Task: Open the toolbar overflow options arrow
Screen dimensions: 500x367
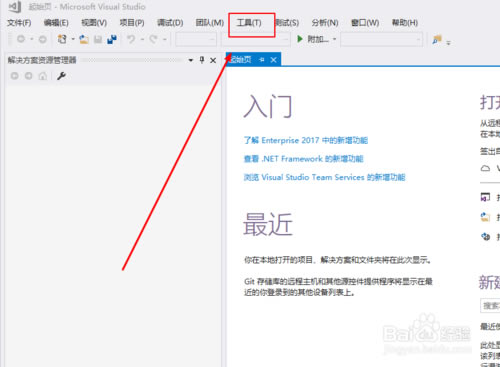Action: (x=449, y=43)
